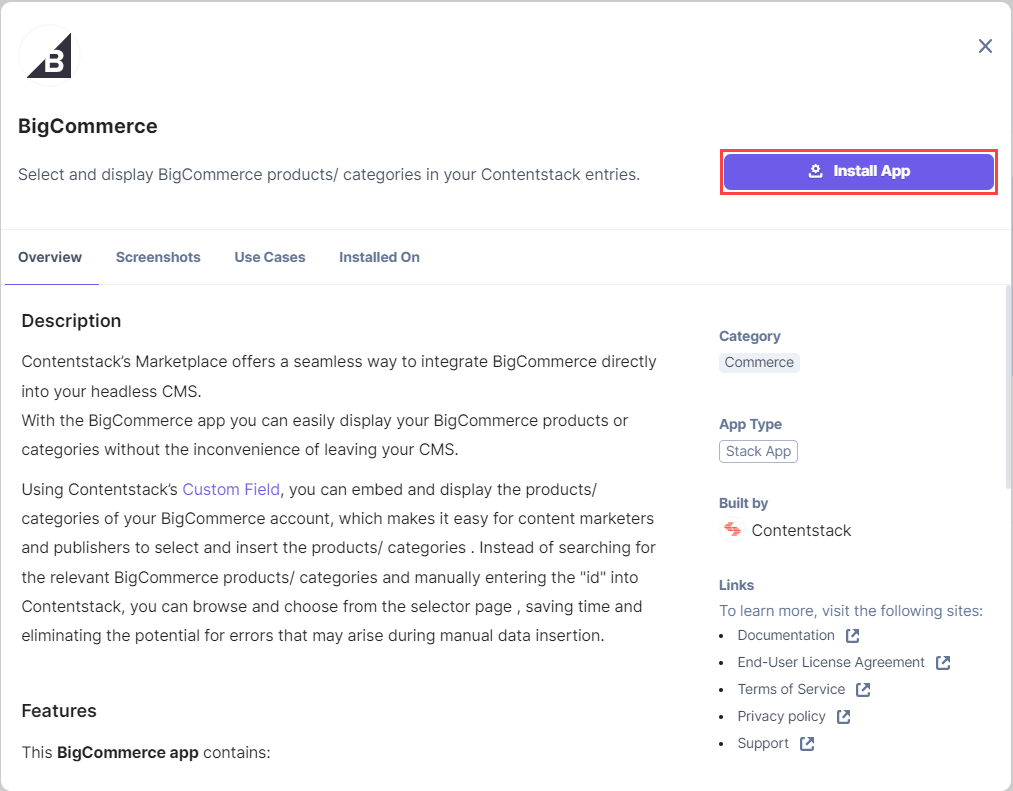Screen dimensions: 1013x791
Task: Open the Use Cases tab
Action: coord(269,257)
